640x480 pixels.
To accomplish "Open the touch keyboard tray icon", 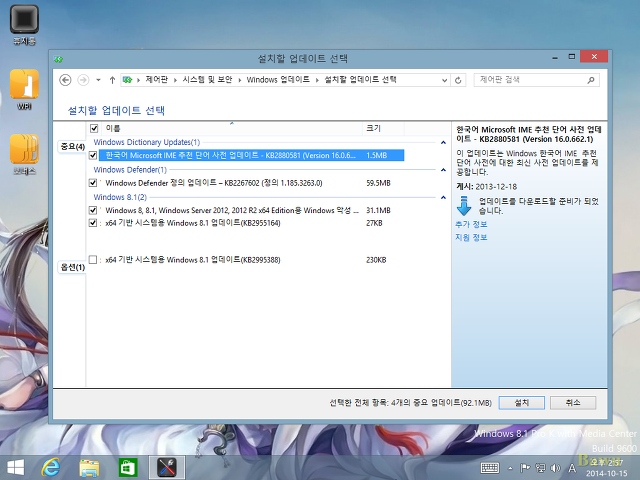I will pos(490,468).
